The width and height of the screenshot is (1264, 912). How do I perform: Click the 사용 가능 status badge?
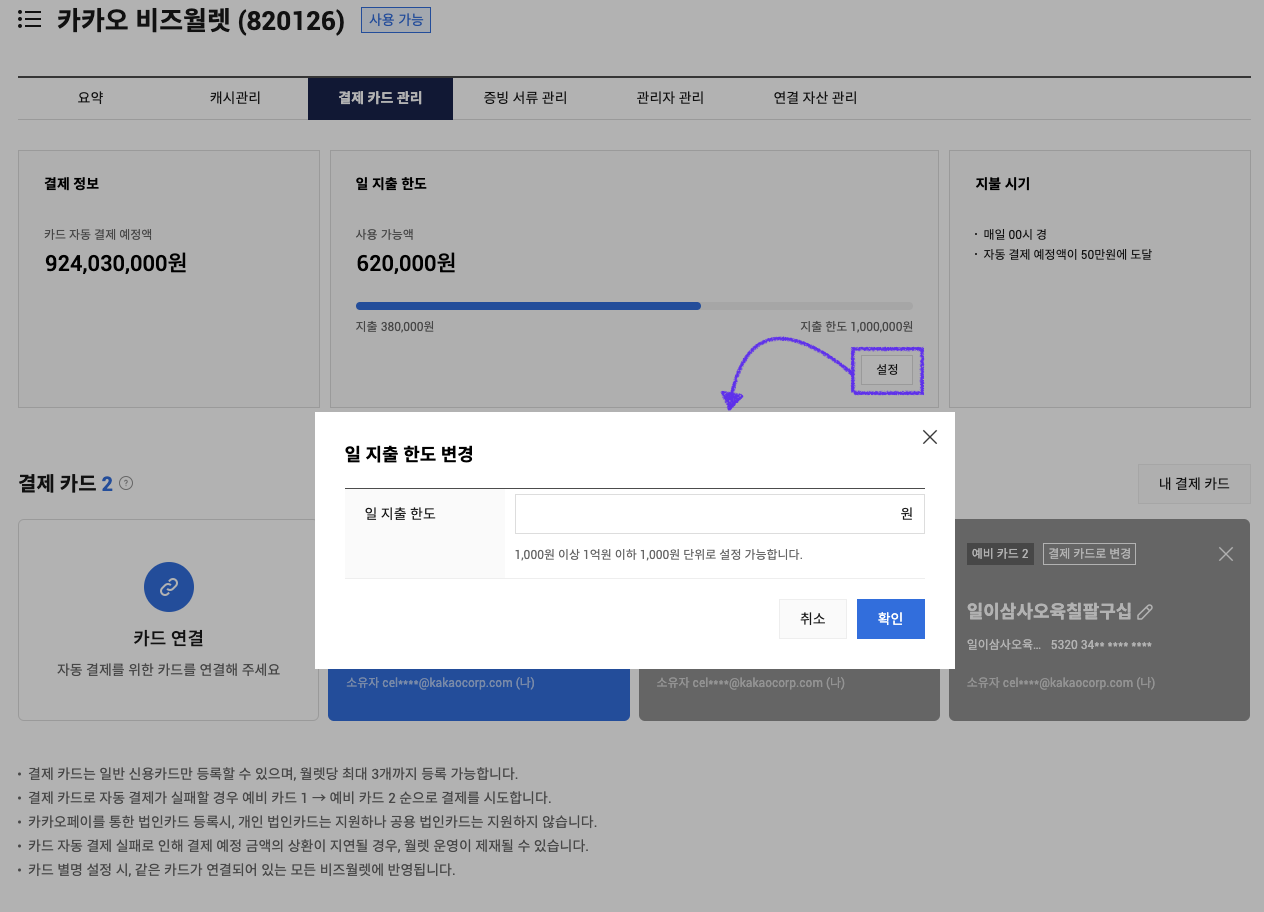pos(396,20)
